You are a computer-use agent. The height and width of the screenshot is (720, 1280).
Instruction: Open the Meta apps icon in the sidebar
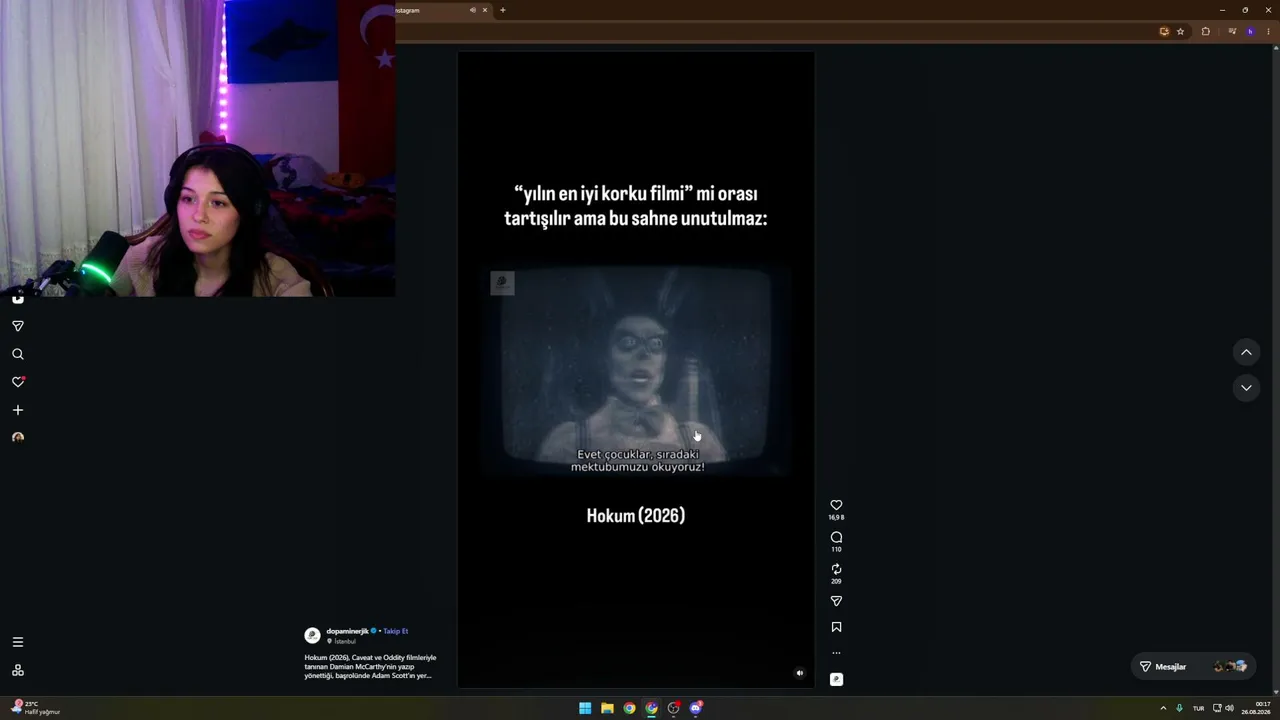17,670
